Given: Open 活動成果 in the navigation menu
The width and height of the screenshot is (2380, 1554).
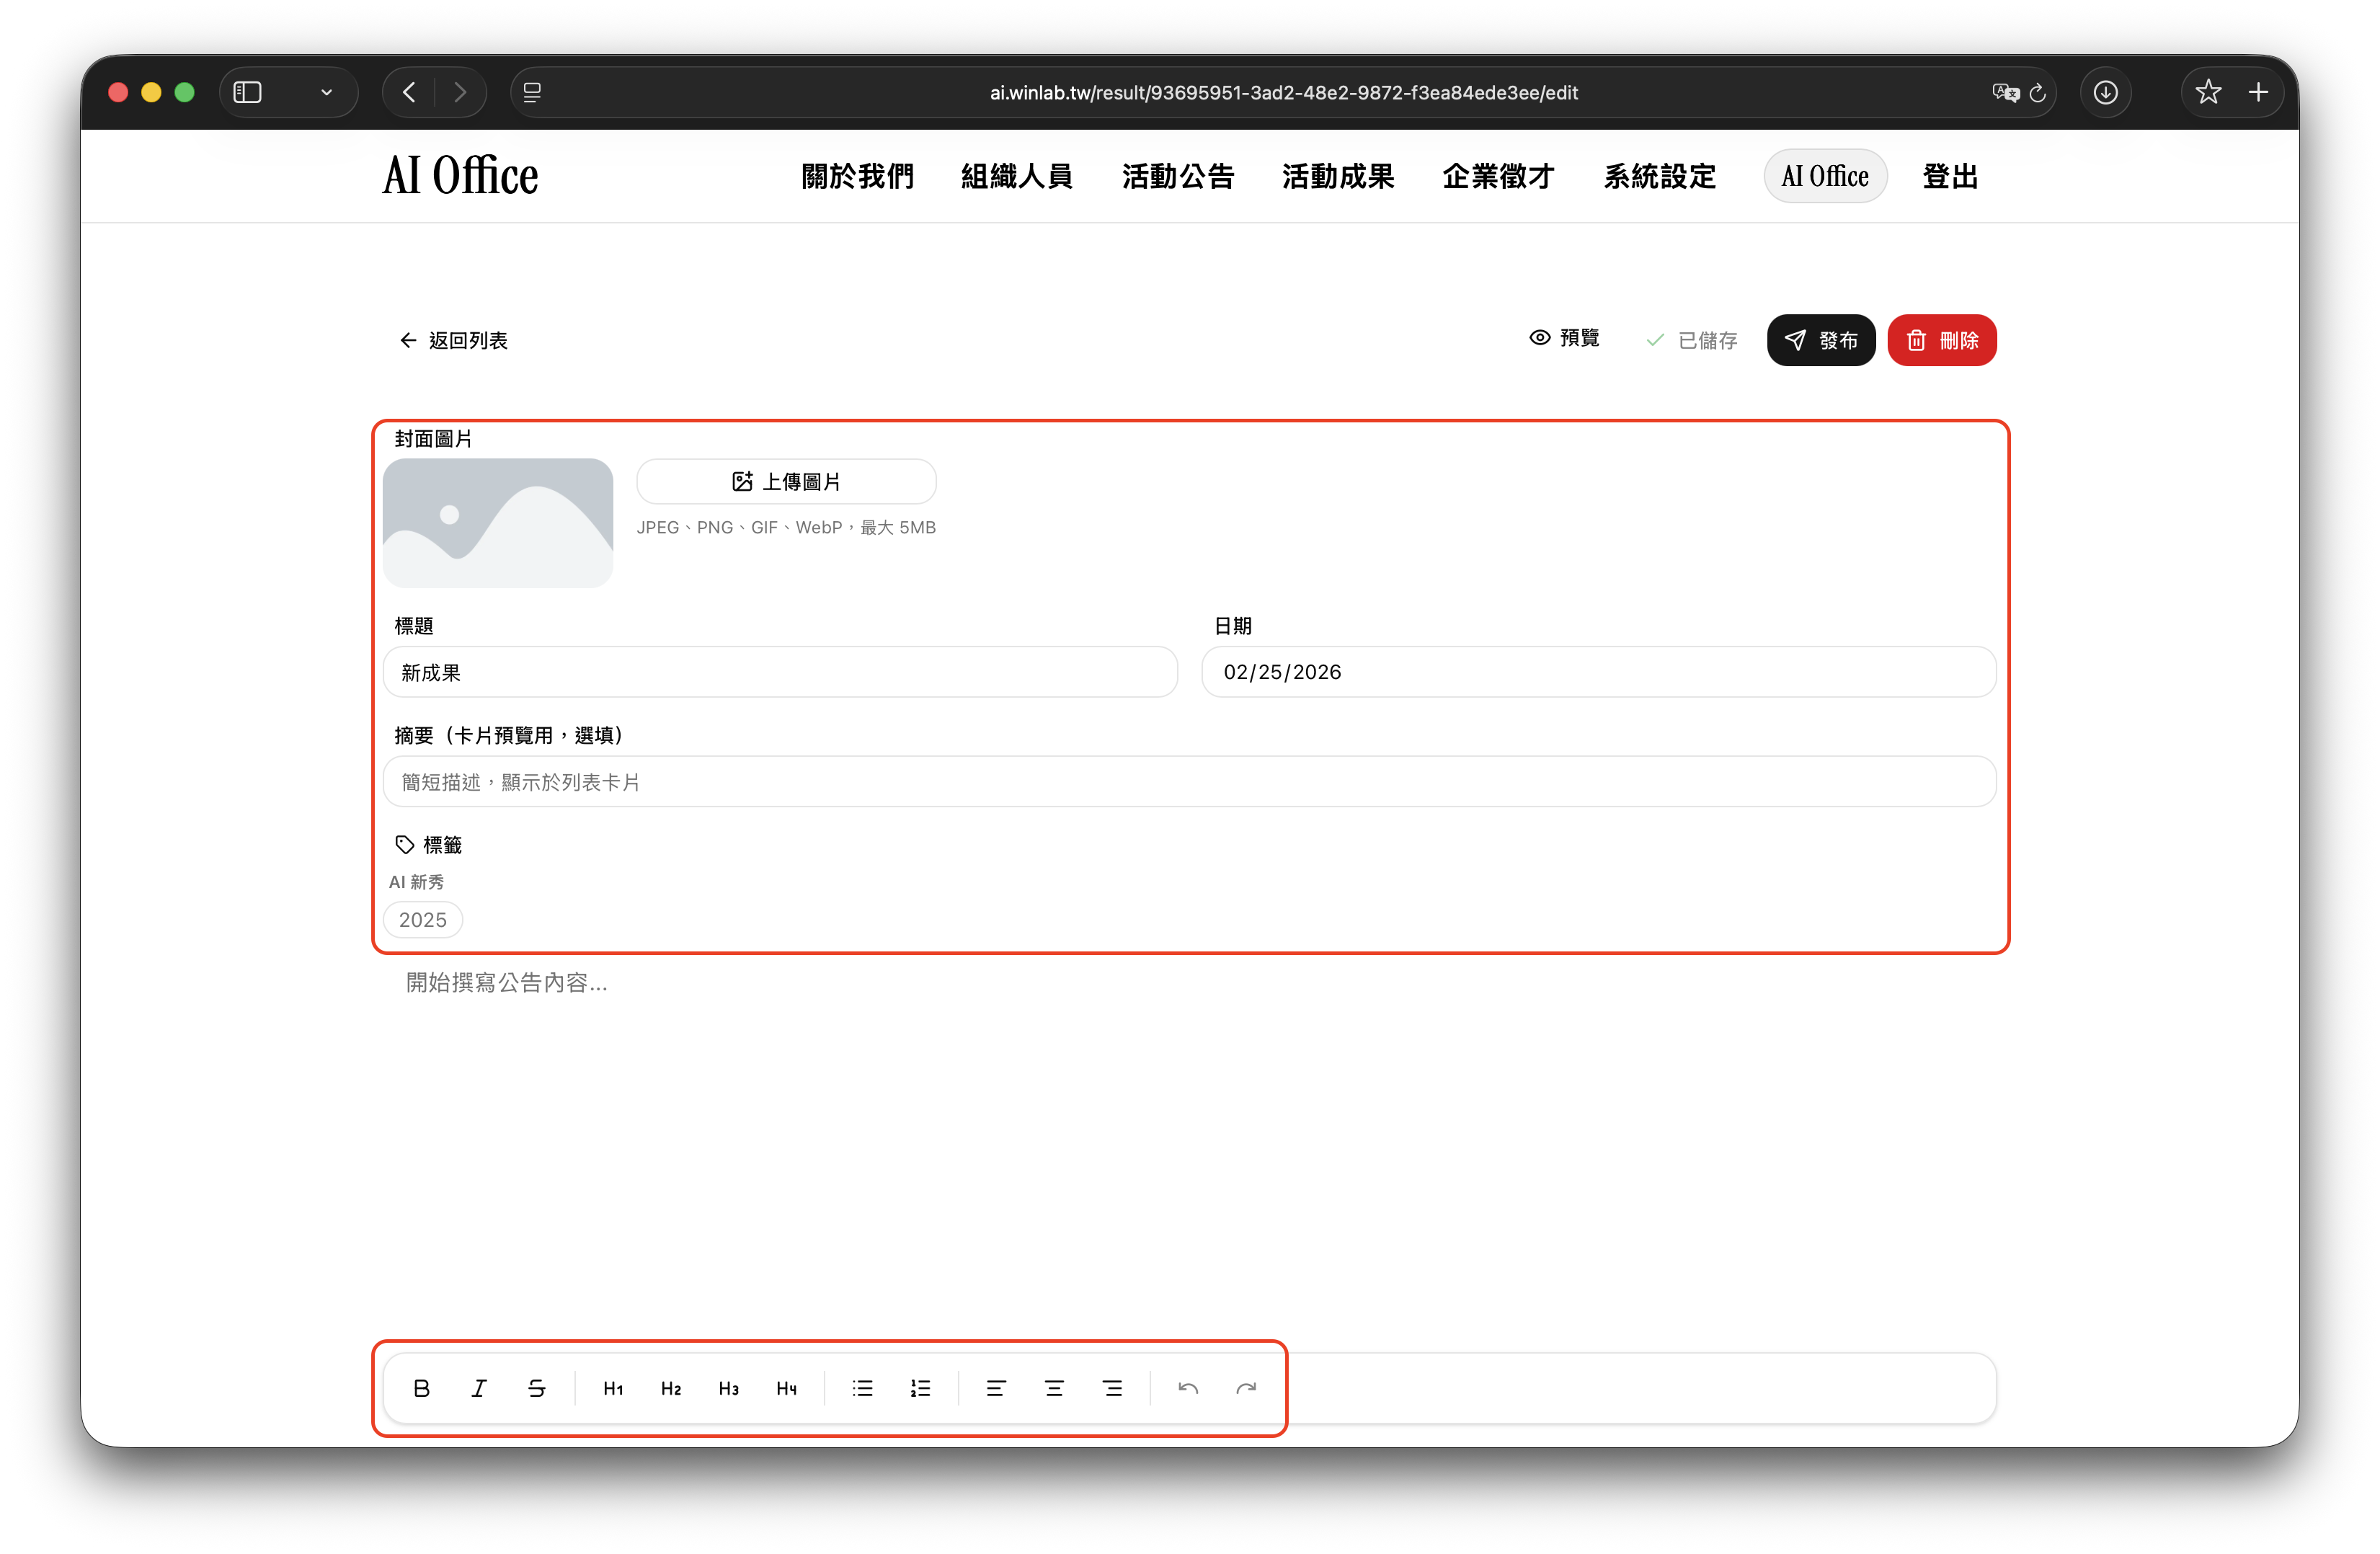Looking at the screenshot, I should click(x=1338, y=177).
